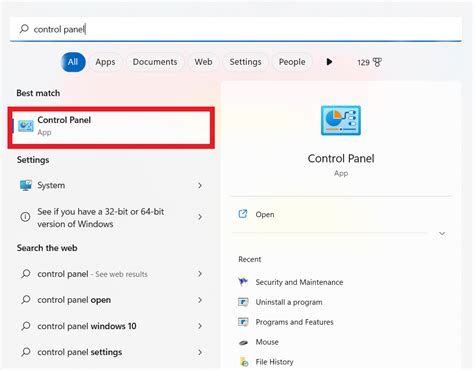This screenshot has width=474, height=370.
Task: Expand the System settings result chevron
Action: click(200, 185)
